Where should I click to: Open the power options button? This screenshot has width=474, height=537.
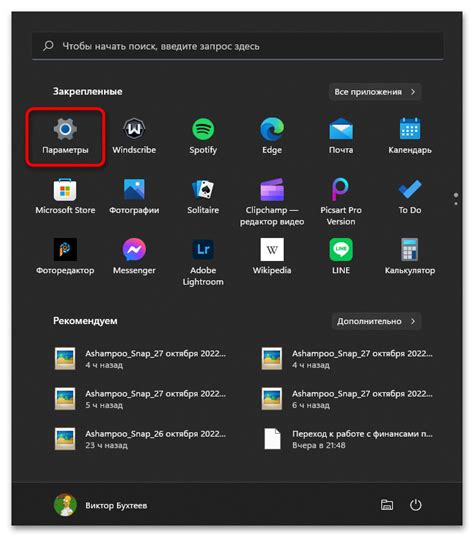click(x=415, y=505)
